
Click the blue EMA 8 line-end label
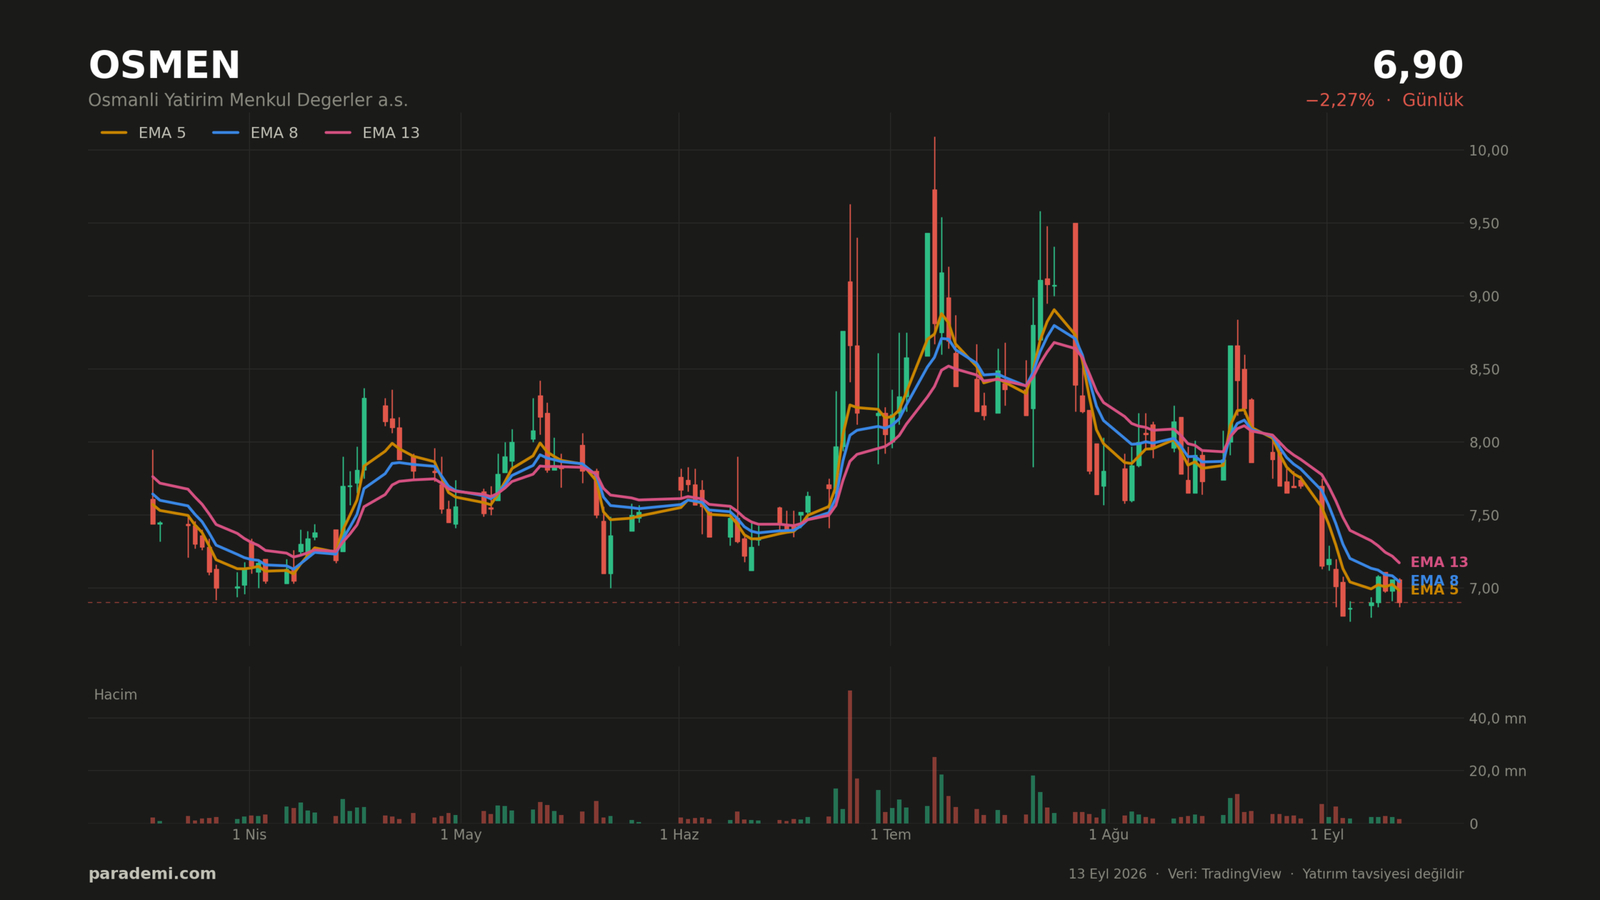point(1434,581)
